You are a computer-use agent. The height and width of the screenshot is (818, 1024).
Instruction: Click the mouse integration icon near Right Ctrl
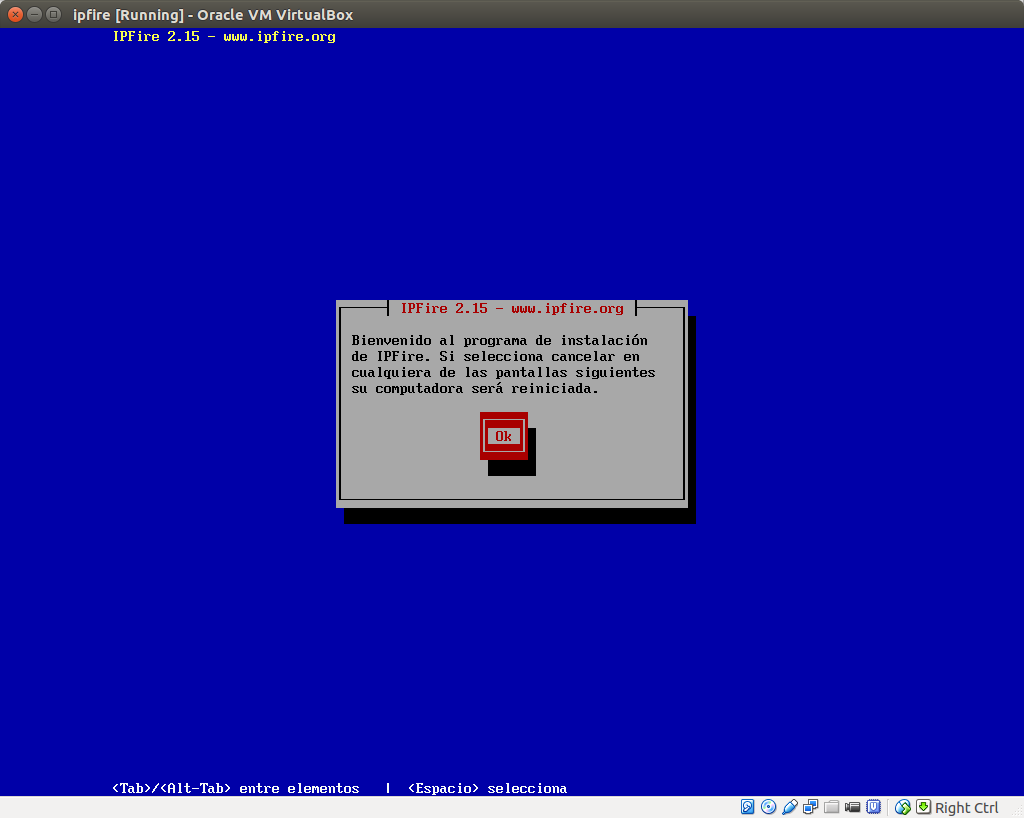[x=902, y=807]
